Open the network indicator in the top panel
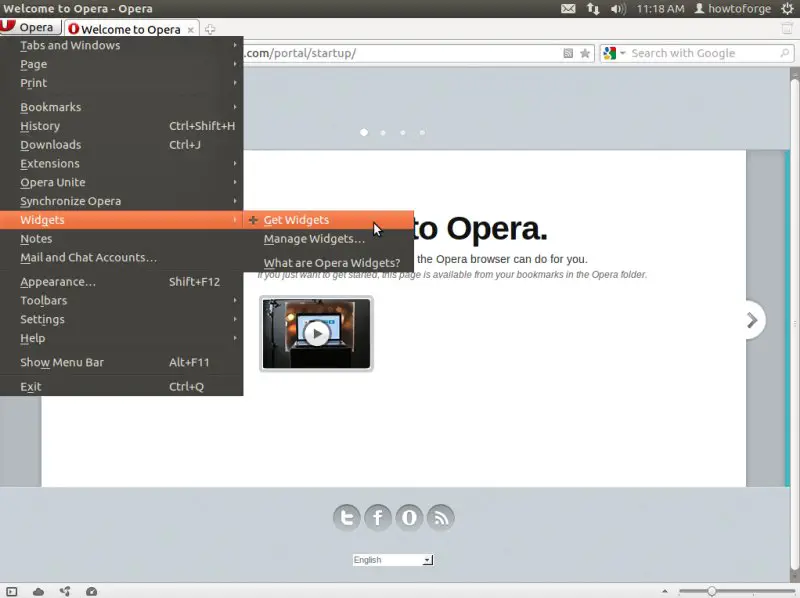800x598 pixels. (x=592, y=9)
